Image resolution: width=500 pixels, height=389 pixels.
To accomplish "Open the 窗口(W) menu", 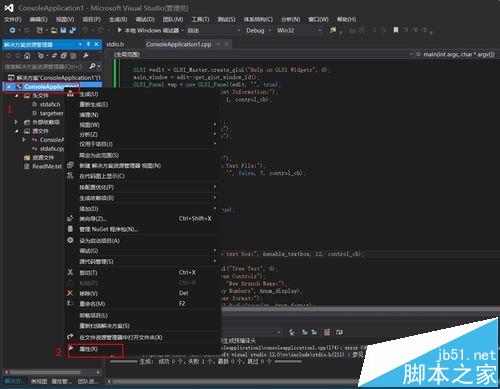I will [x=318, y=20].
